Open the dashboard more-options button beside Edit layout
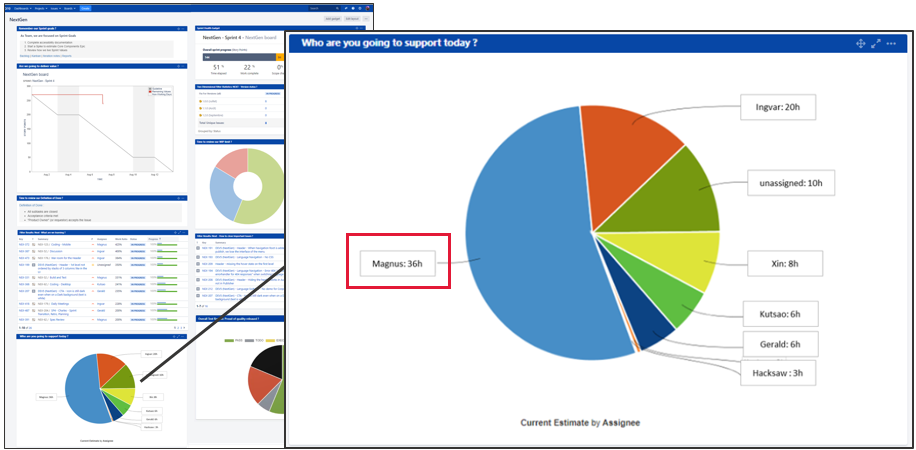Viewport: 916px width, 450px height. click(366, 19)
